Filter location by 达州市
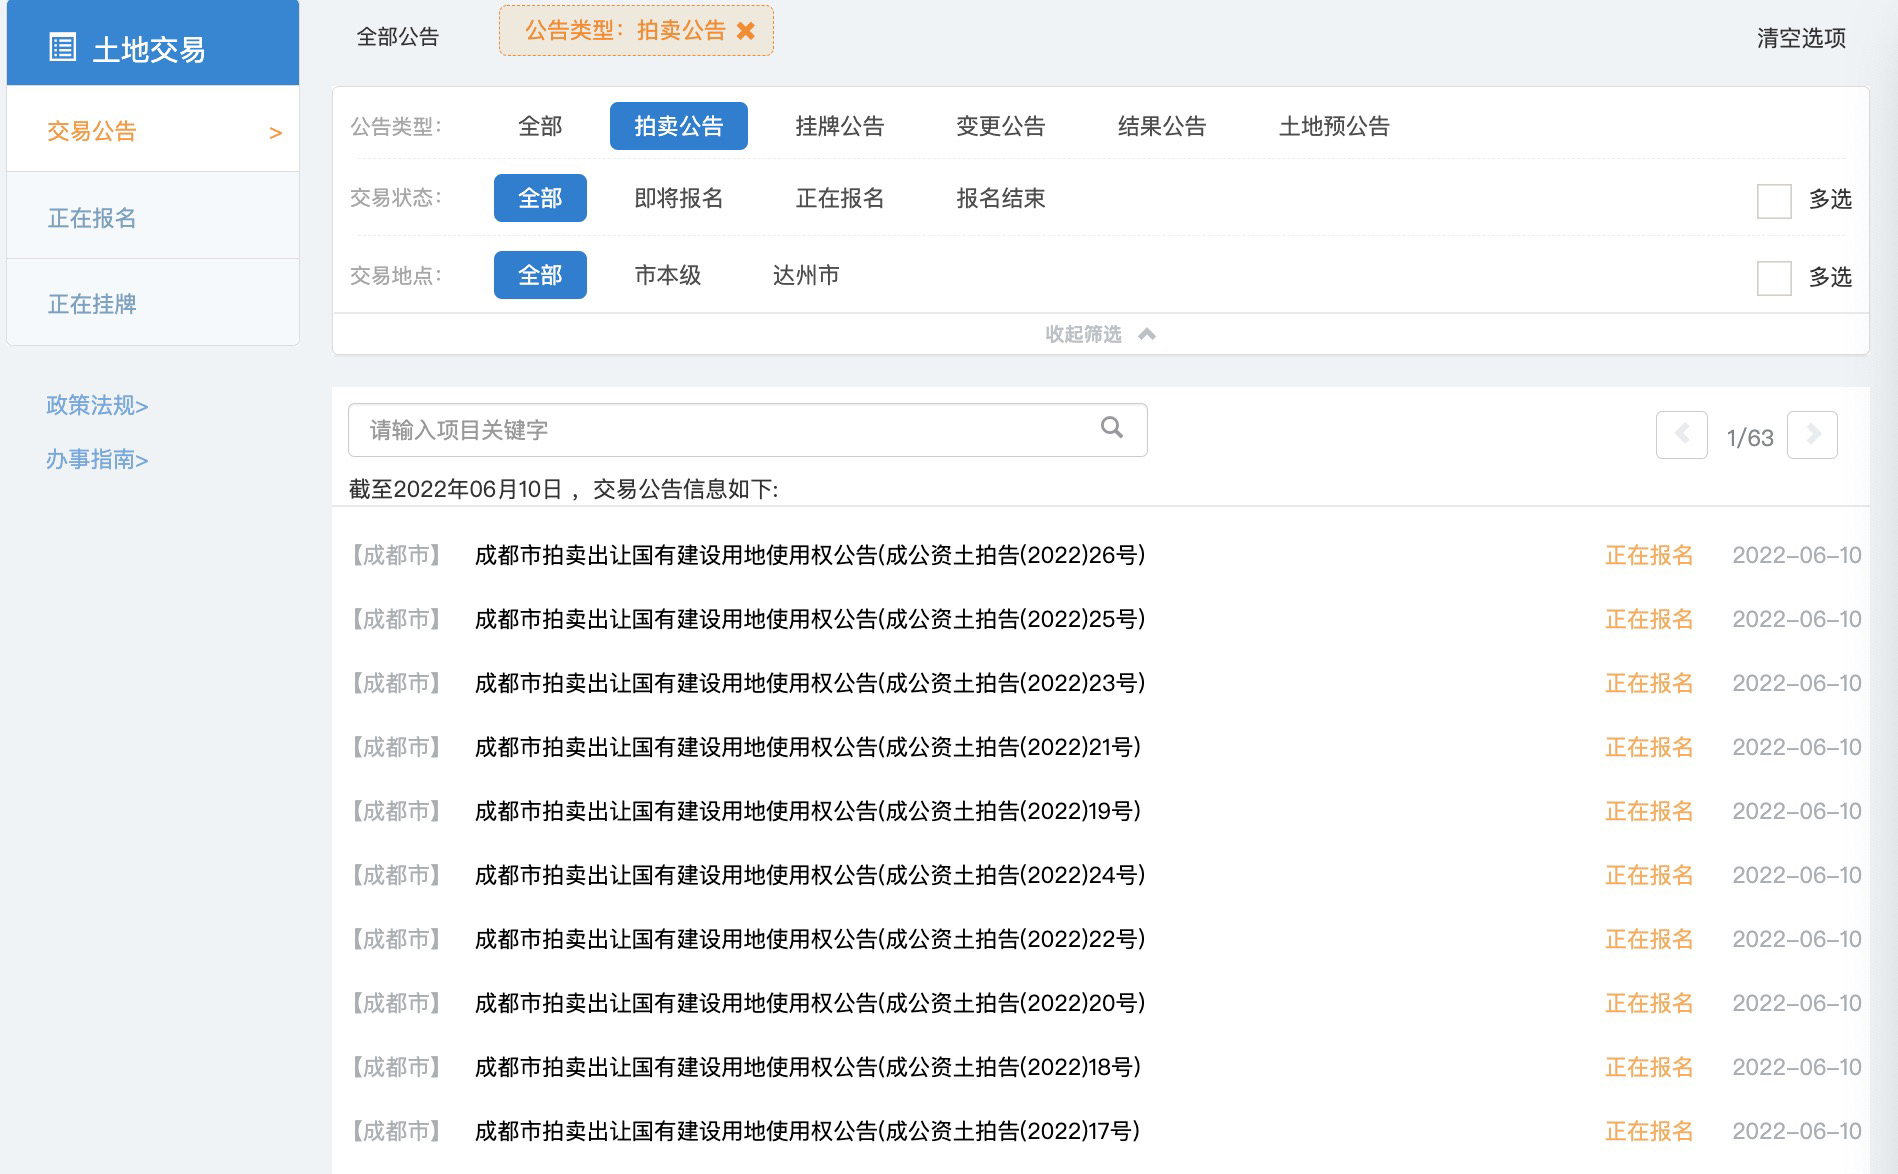Screen dimensions: 1898x1174 pyautogui.click(x=805, y=275)
